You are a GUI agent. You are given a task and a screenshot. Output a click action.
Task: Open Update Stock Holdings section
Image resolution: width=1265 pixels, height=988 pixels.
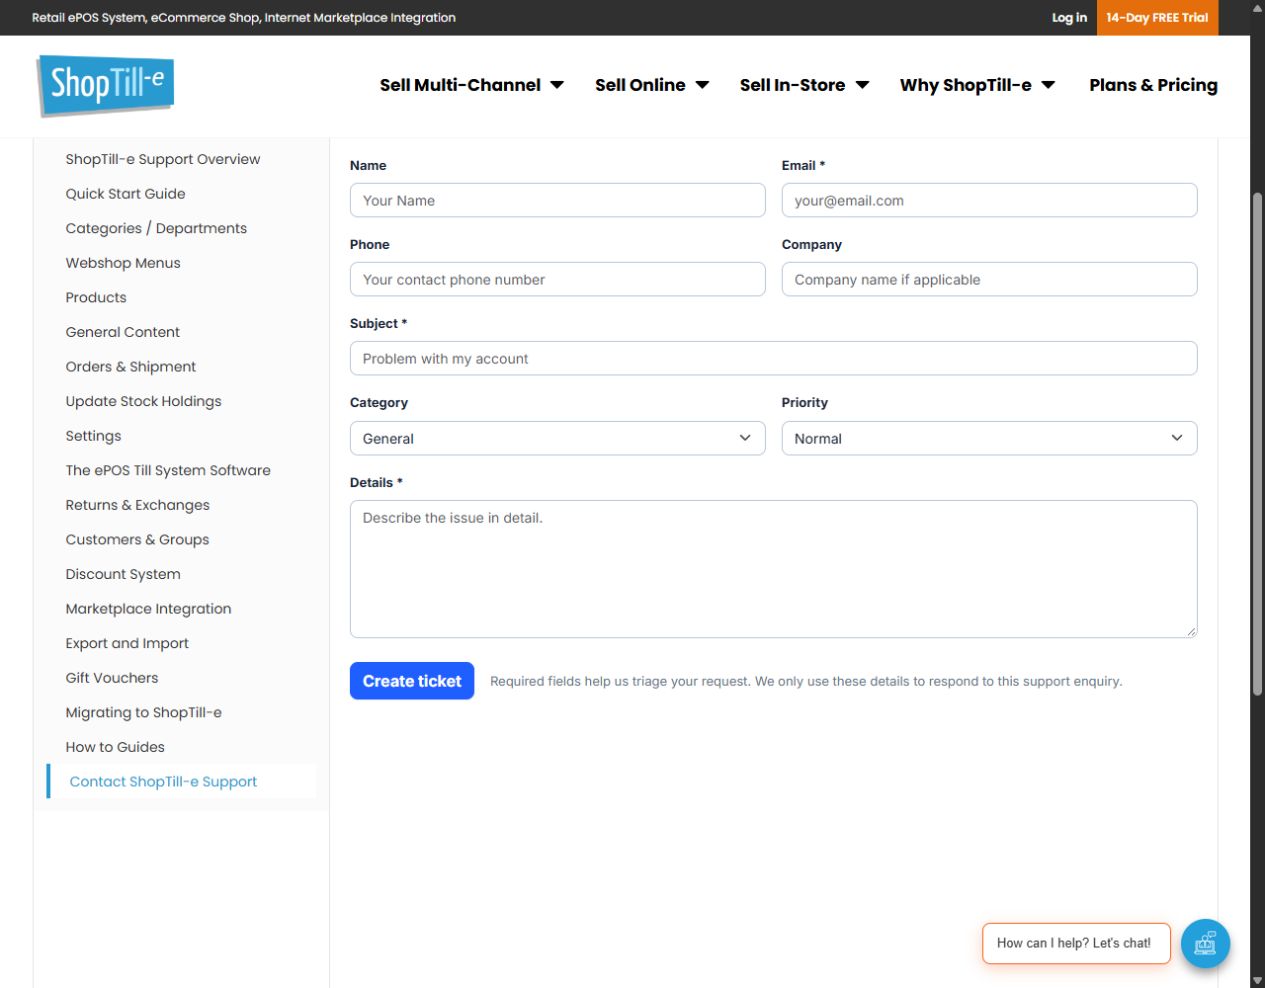coord(143,401)
